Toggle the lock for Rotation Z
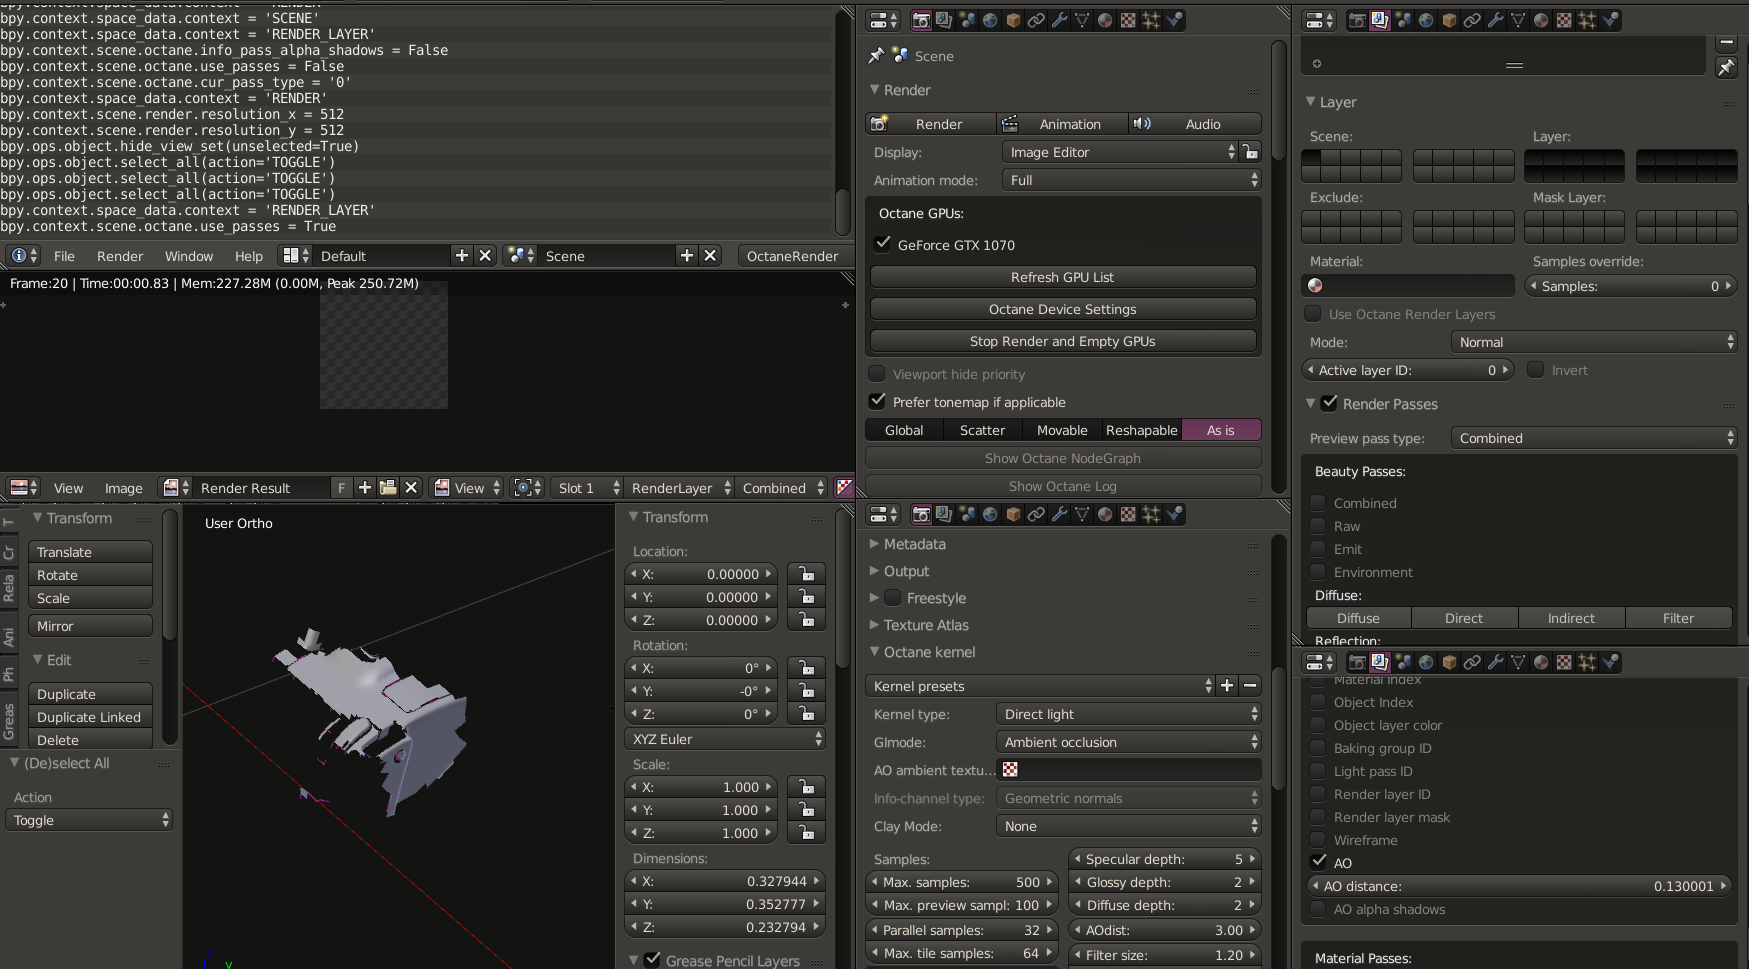Viewport: 1749px width, 969px height. (806, 714)
